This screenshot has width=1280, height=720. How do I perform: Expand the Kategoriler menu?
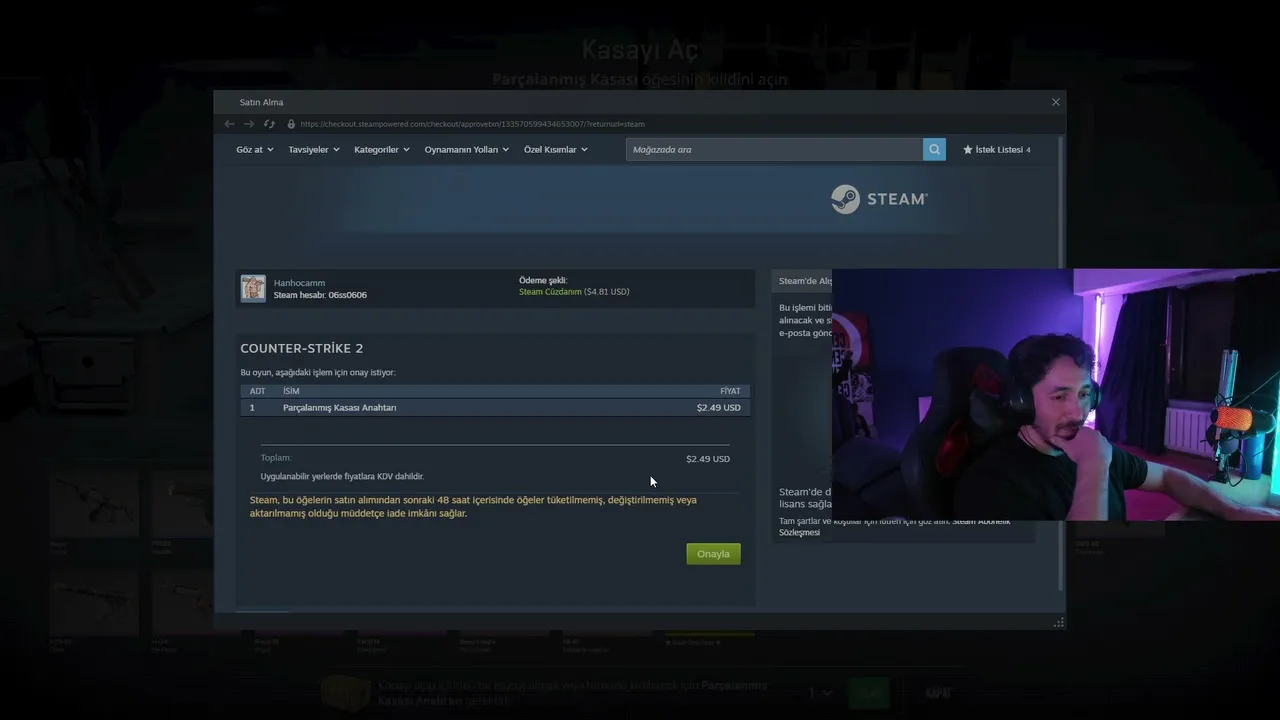382,150
